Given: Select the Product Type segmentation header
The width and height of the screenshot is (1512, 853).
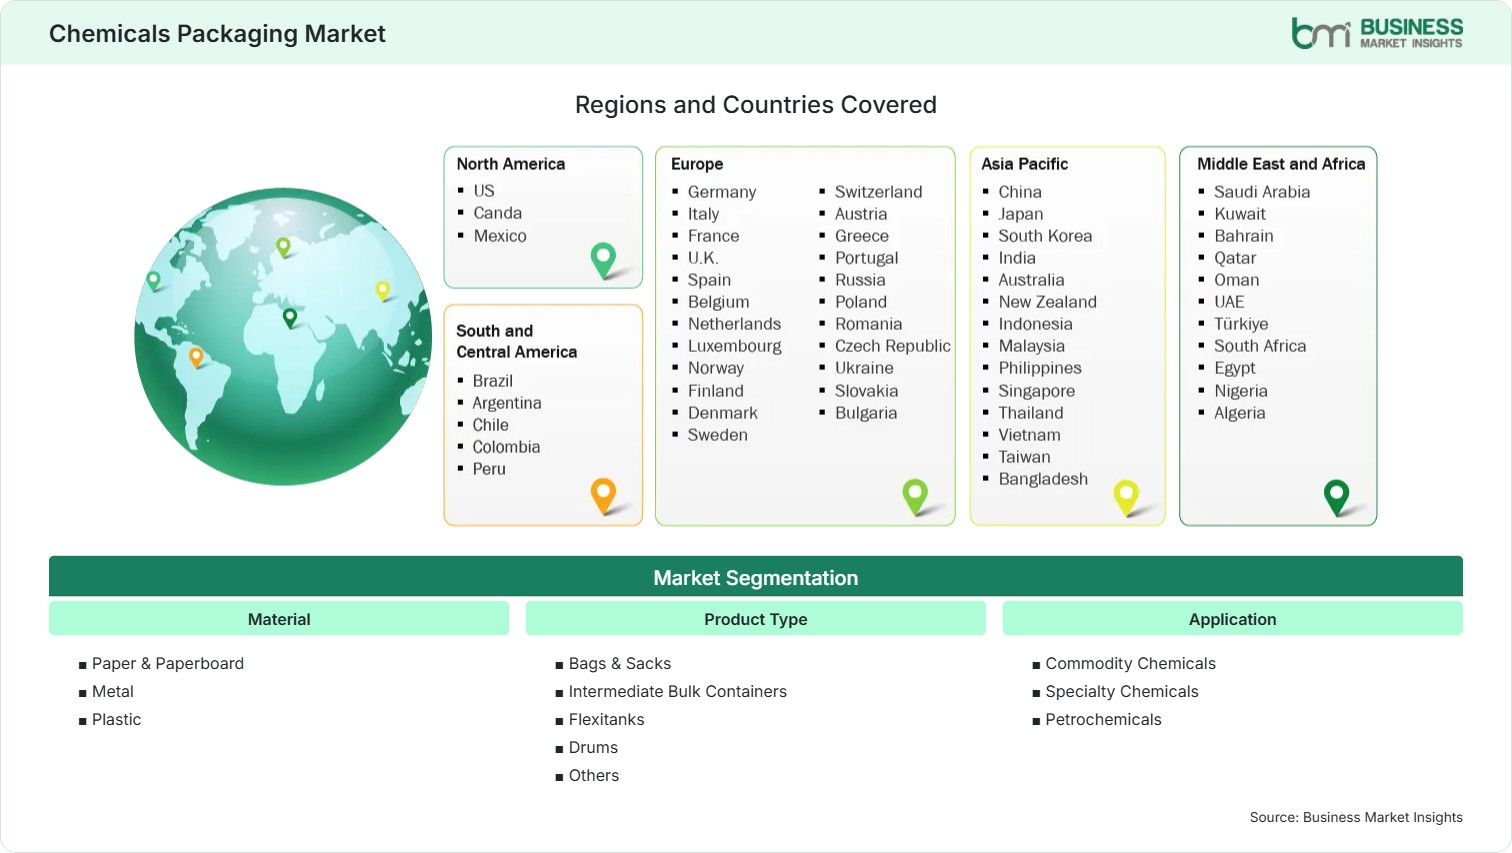Looking at the screenshot, I should pyautogui.click(x=756, y=619).
